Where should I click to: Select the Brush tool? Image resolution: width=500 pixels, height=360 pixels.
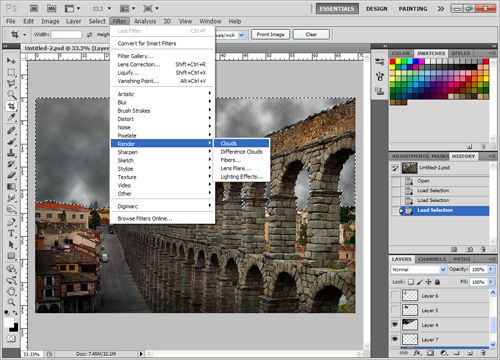coord(11,142)
